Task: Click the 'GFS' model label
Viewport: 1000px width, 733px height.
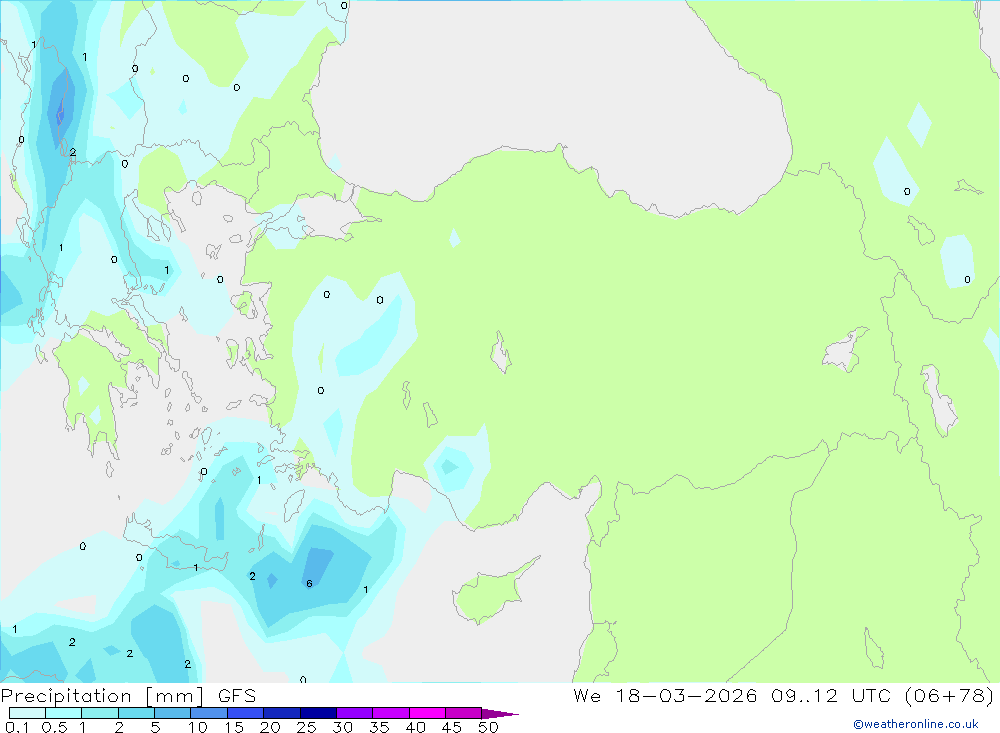Action: (x=237, y=696)
